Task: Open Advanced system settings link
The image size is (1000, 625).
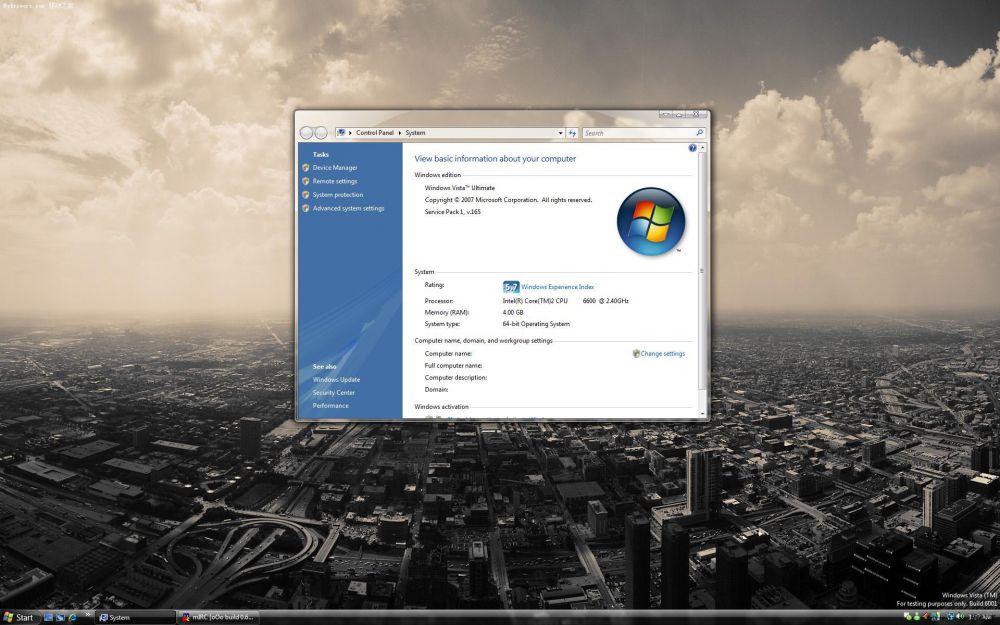Action: click(x=348, y=208)
